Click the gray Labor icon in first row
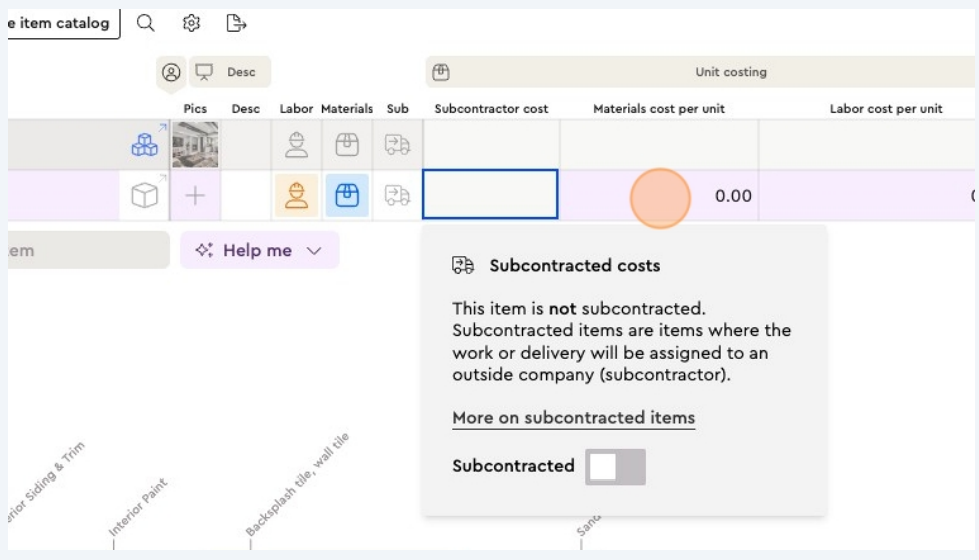The height and width of the screenshot is (560, 979). [296, 145]
